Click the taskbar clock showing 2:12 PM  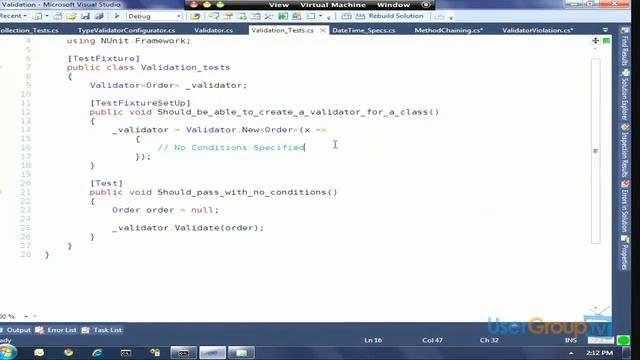(599, 353)
